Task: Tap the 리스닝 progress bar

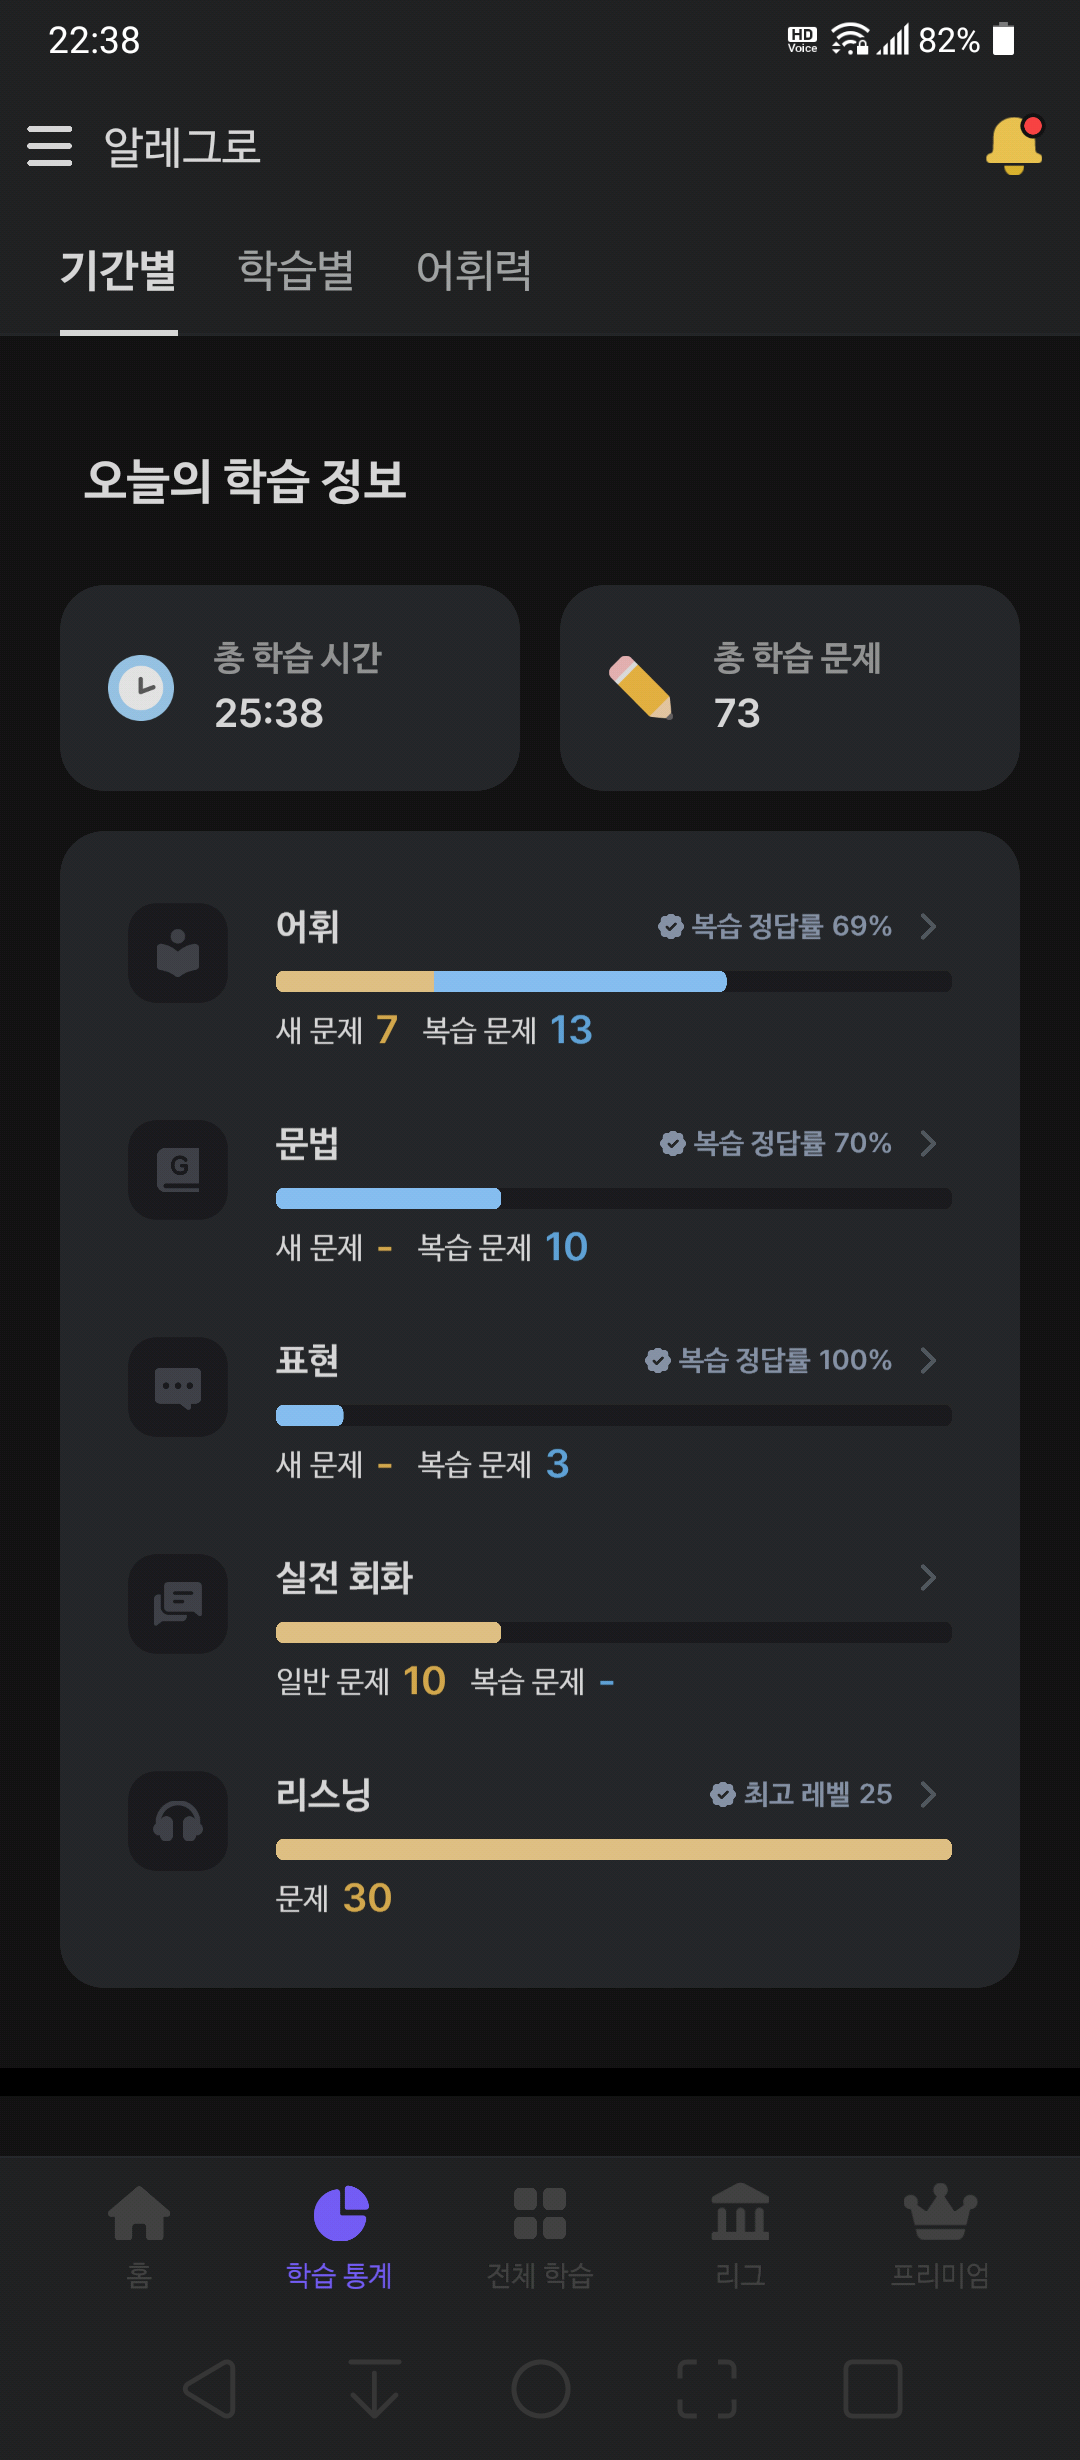Action: pyautogui.click(x=614, y=1849)
